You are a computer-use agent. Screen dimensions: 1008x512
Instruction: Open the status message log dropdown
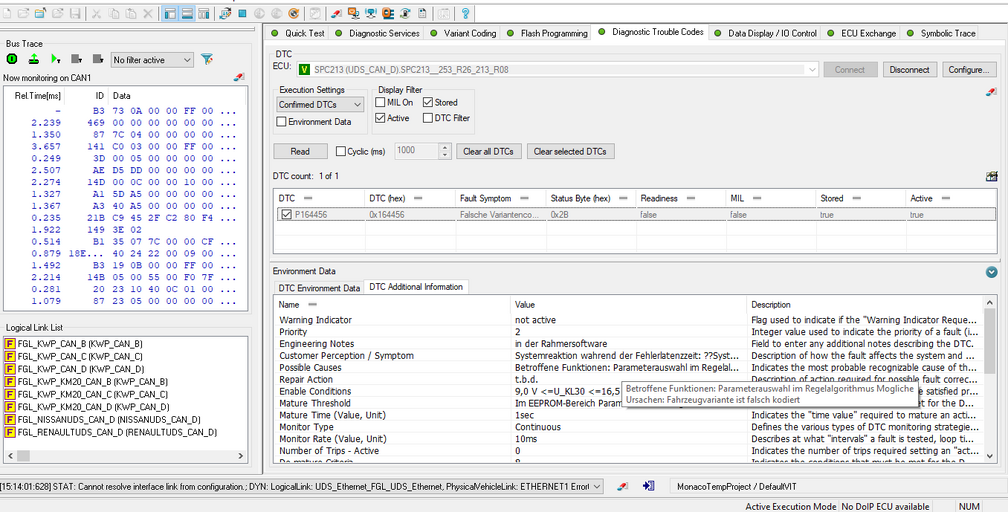tap(596, 486)
